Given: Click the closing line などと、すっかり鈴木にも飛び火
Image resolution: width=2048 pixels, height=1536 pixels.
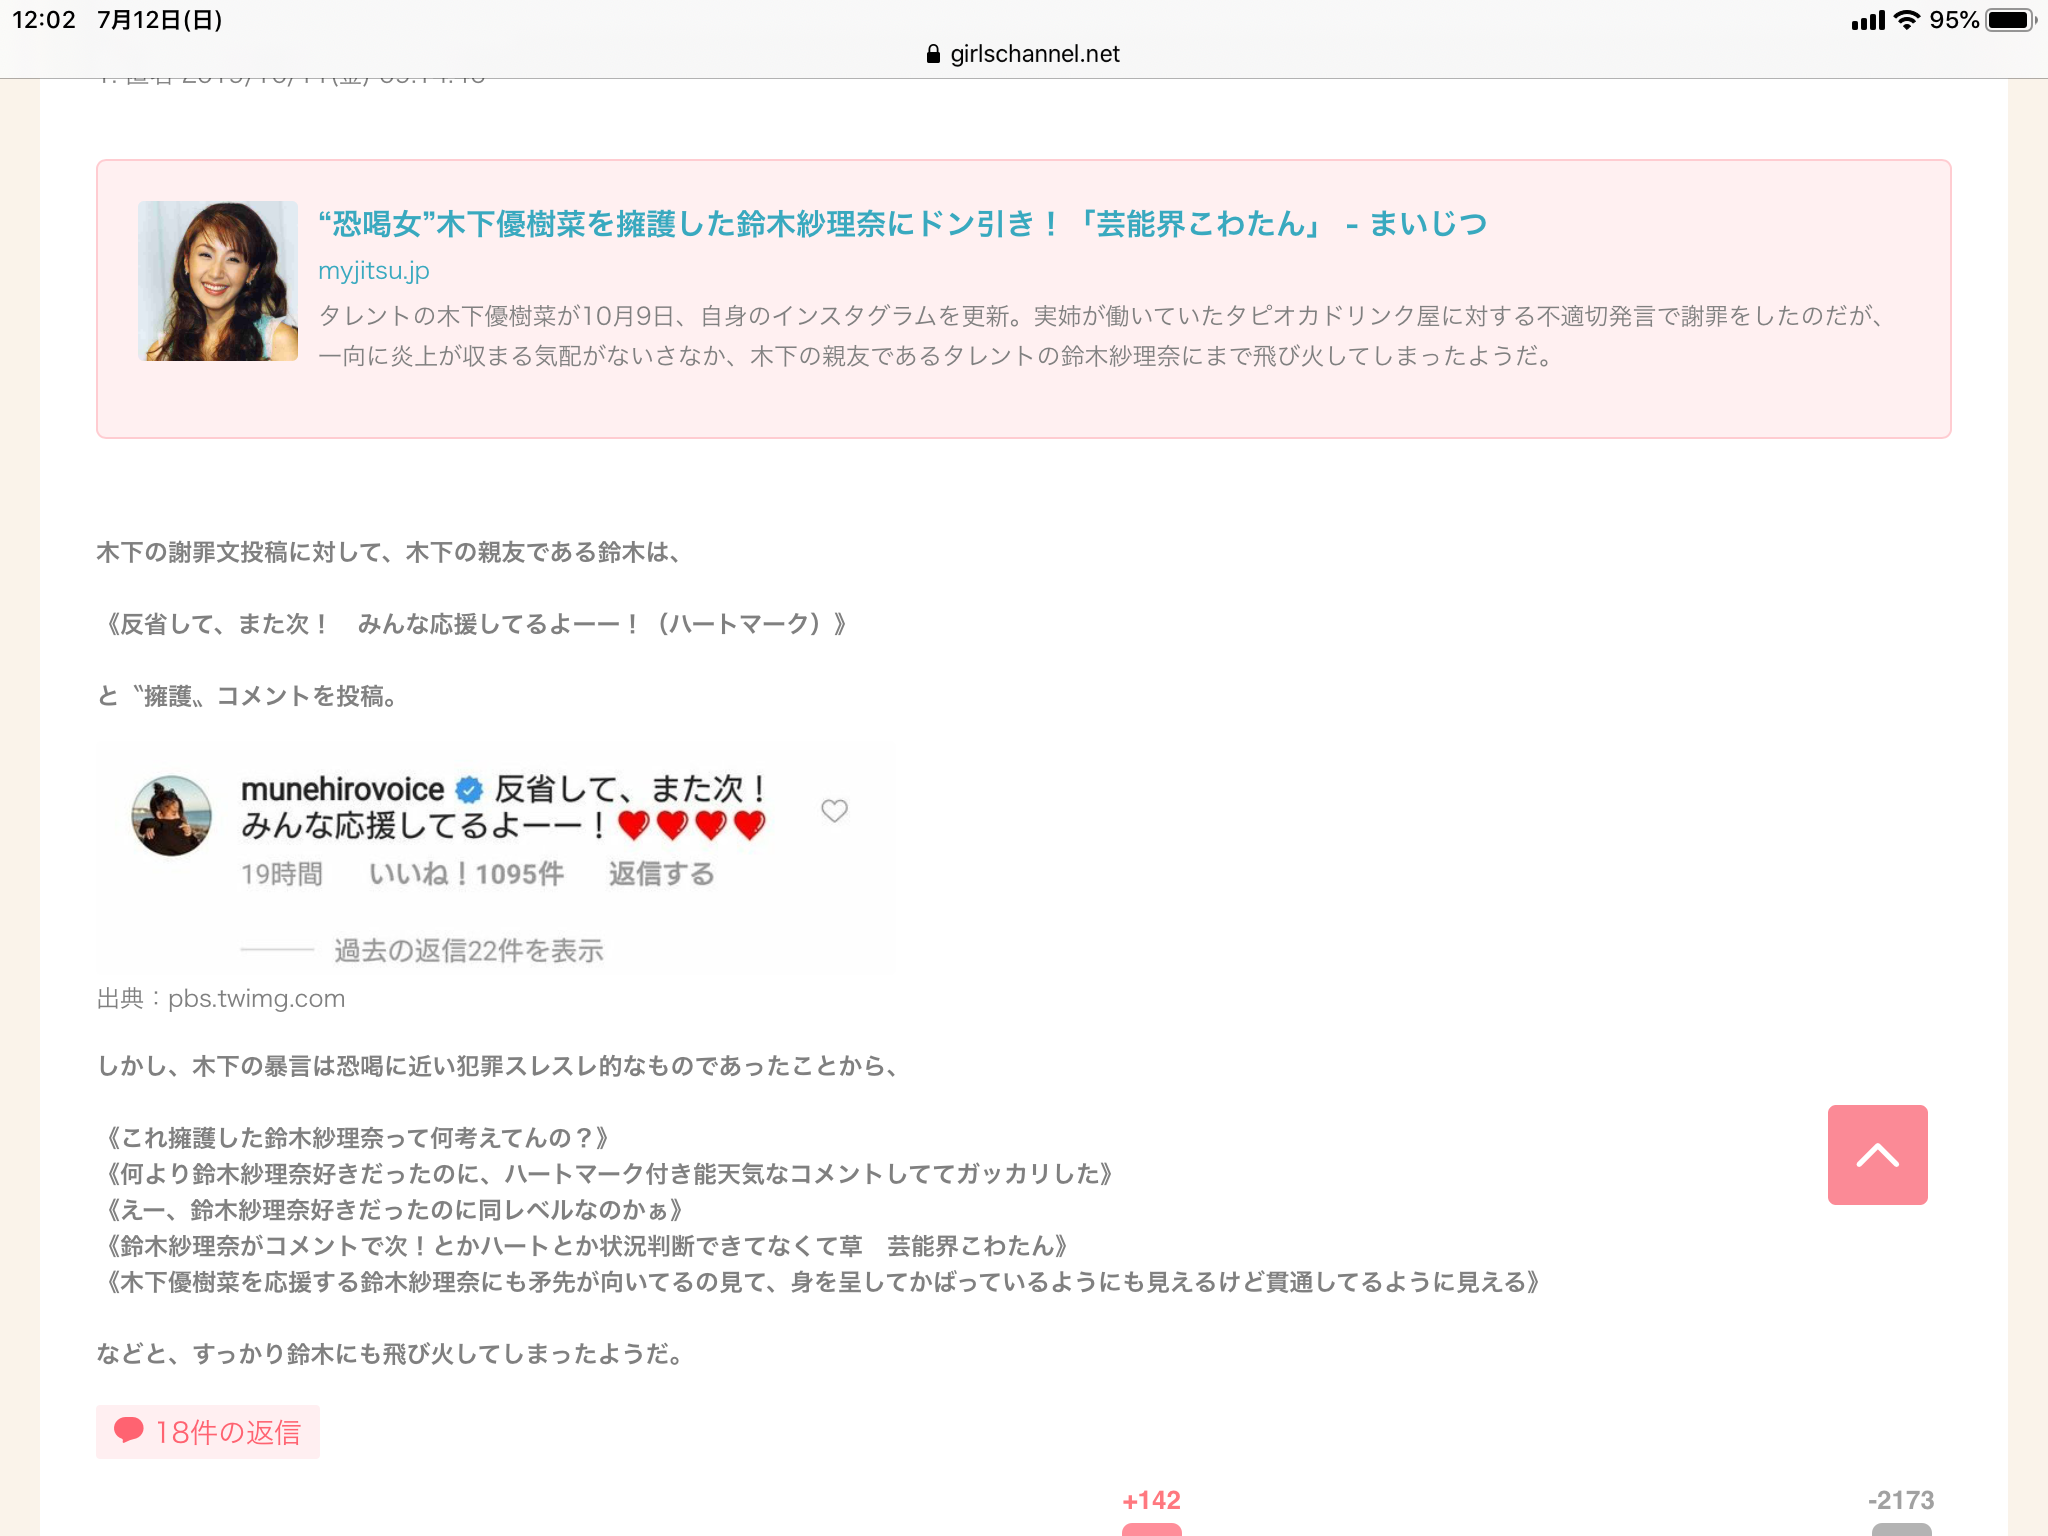Looking at the screenshot, I should (x=392, y=1354).
